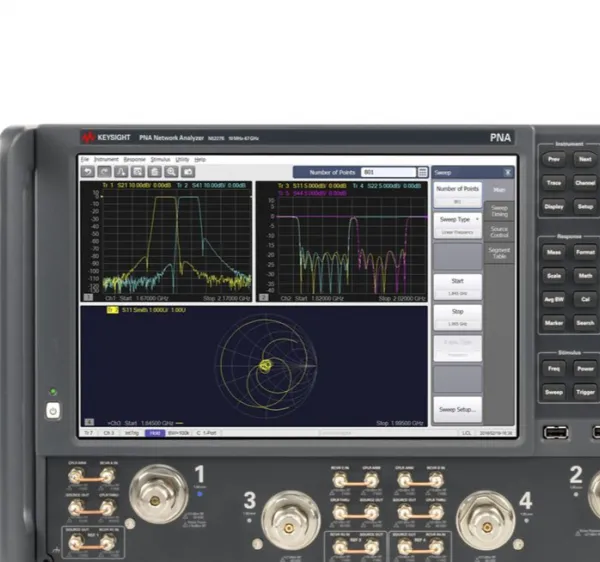Image resolution: width=600 pixels, height=562 pixels.
Task: Open the numeric keypad icon beside points field
Action: click(422, 172)
